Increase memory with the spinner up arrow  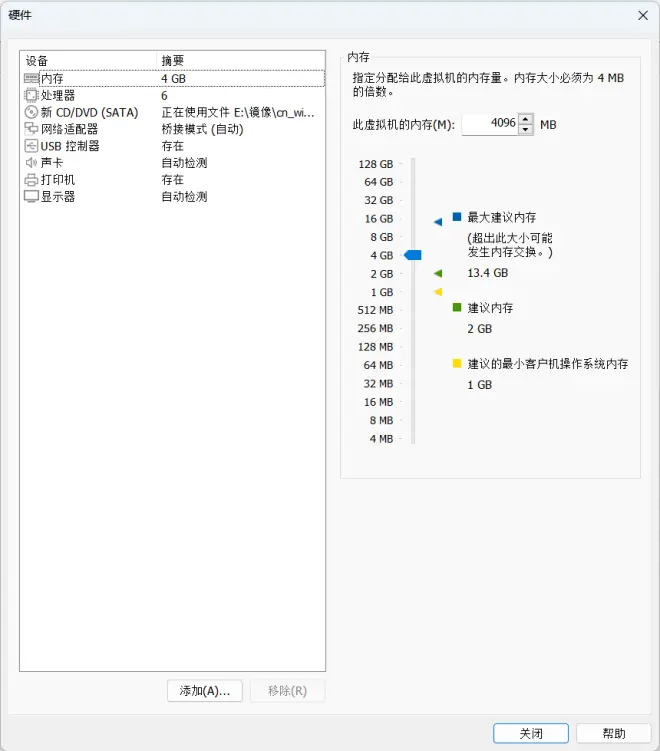(x=526, y=119)
